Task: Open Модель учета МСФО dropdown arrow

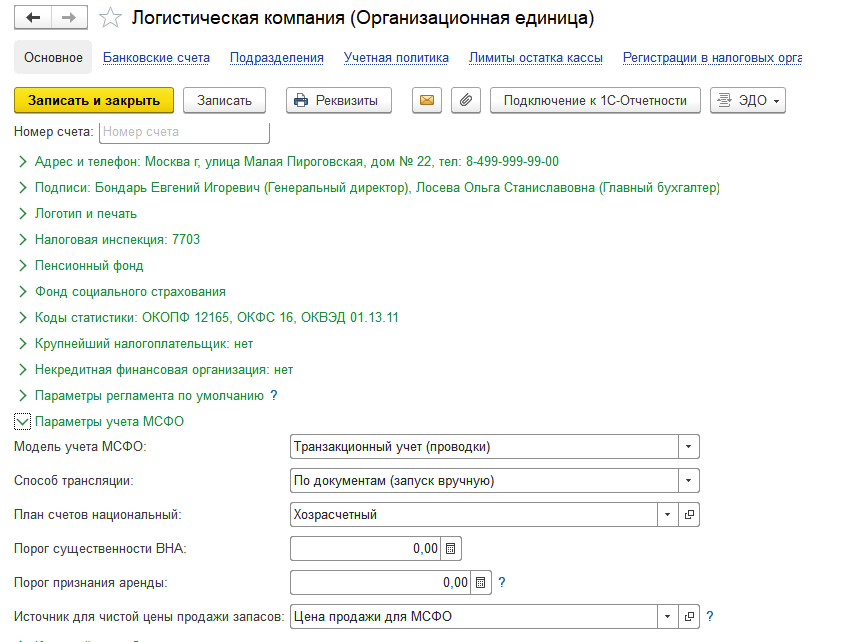Action: click(688, 447)
